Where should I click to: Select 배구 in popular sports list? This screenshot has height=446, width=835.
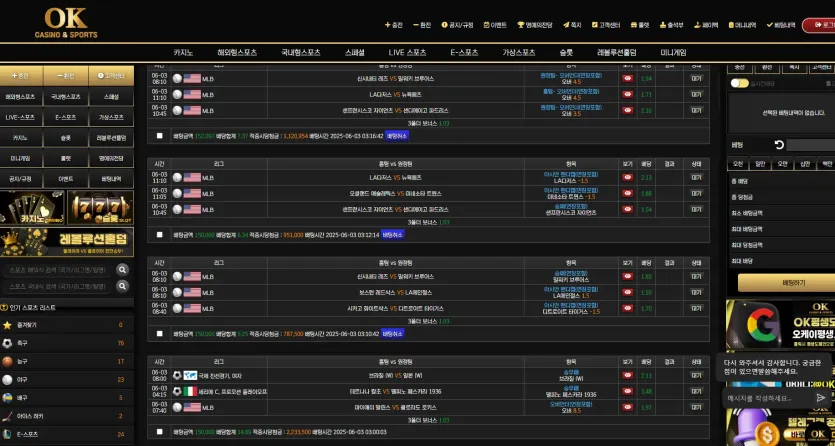[x=67, y=398]
